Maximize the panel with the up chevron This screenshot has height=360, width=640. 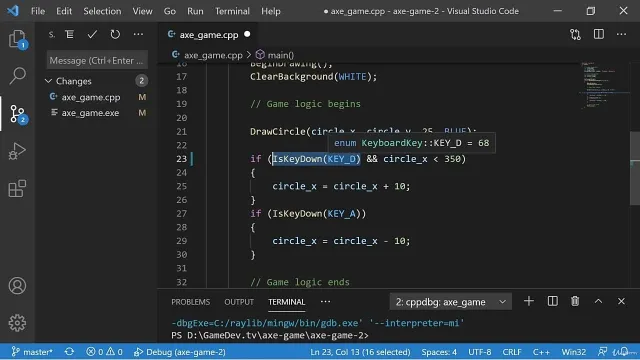coord(598,302)
